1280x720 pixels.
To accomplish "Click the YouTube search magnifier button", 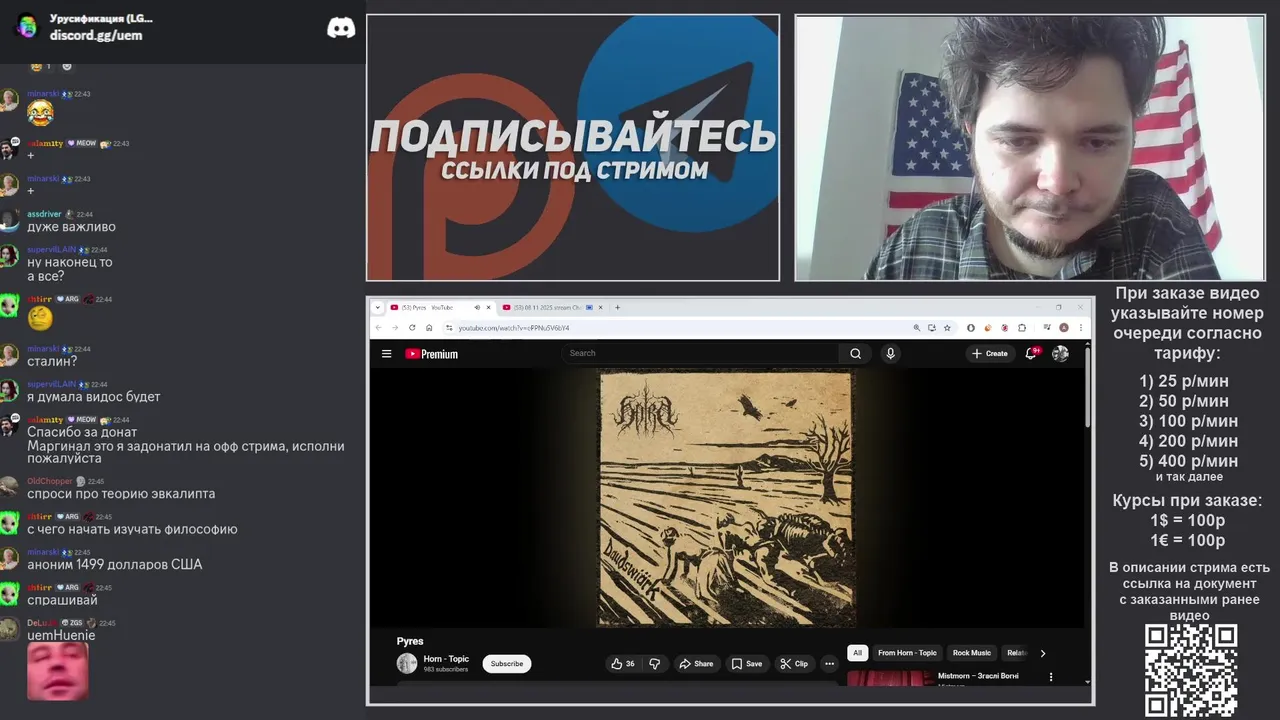I will click(855, 353).
